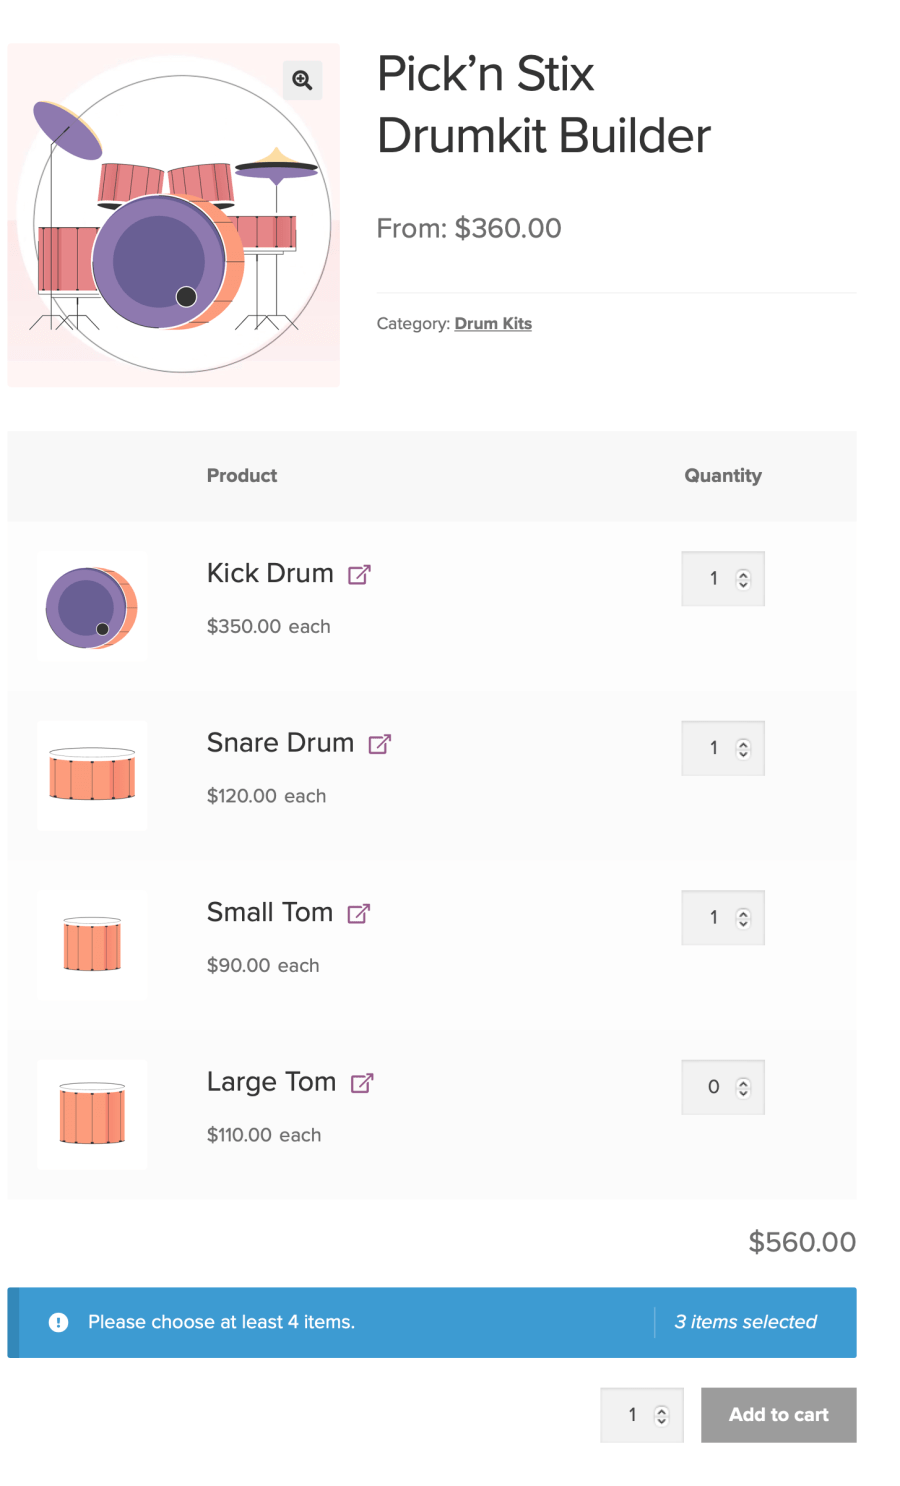Open the Small Tom external link icon

pos(358,912)
